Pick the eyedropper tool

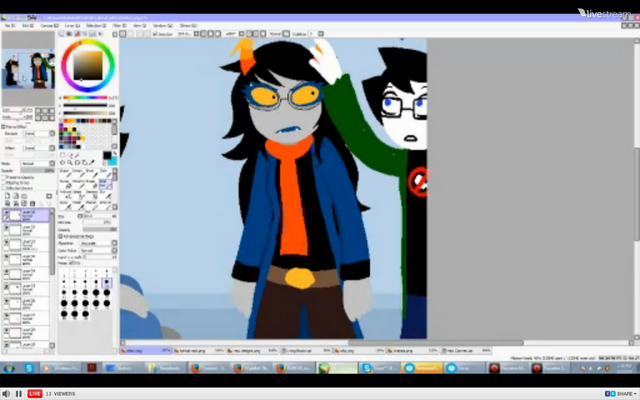[x=92, y=162]
